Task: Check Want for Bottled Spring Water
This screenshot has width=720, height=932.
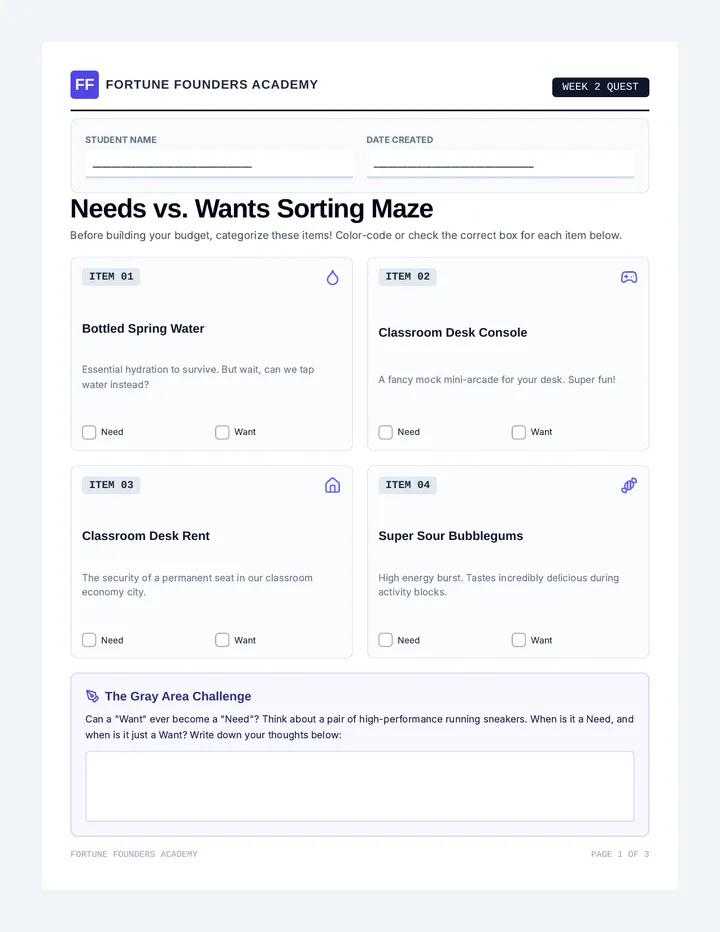Action: point(222,432)
